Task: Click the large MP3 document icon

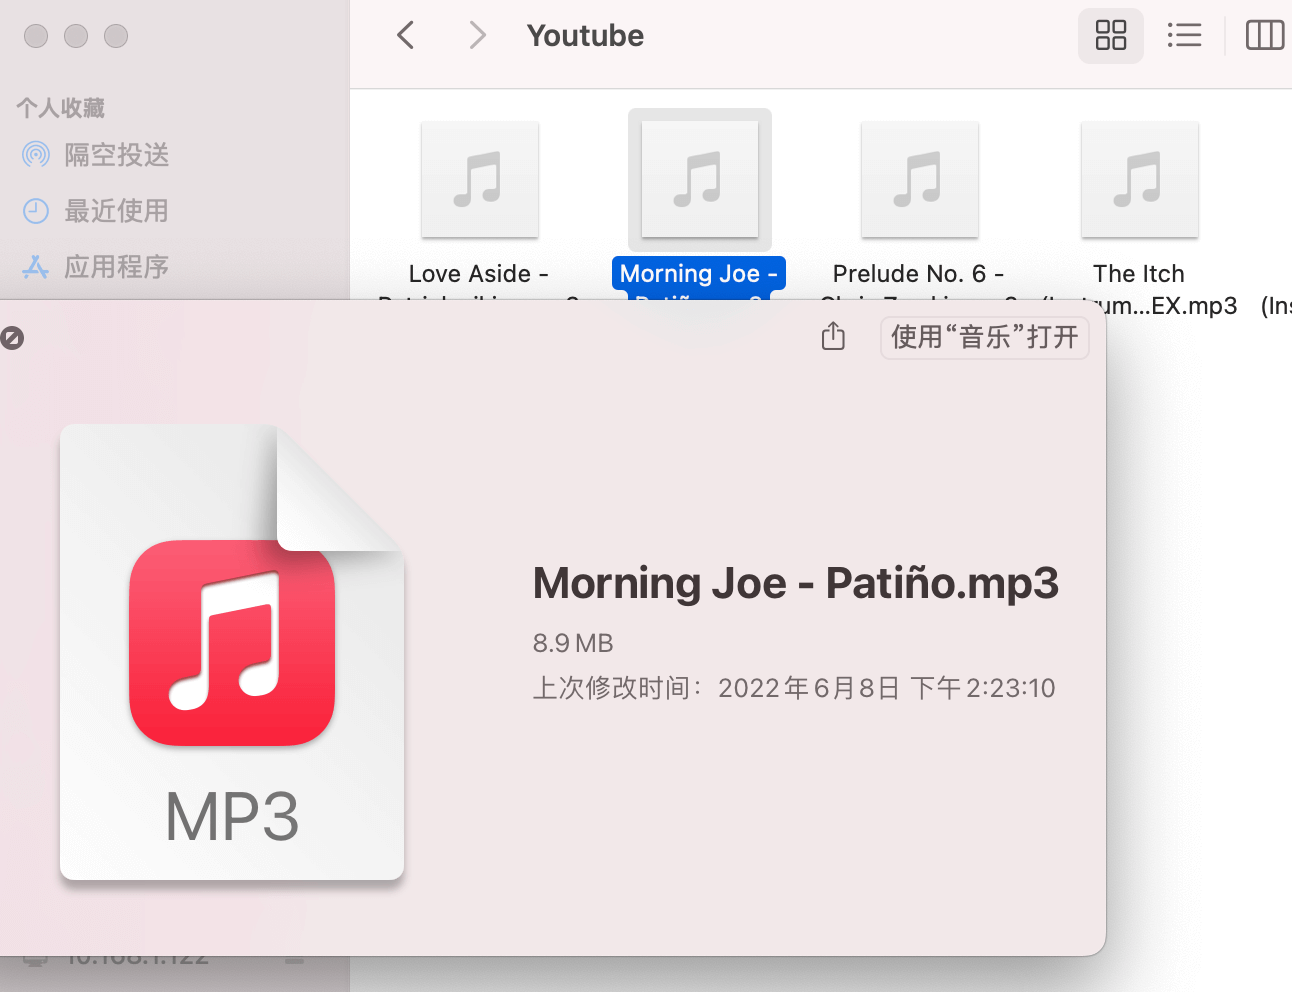Action: point(232,652)
